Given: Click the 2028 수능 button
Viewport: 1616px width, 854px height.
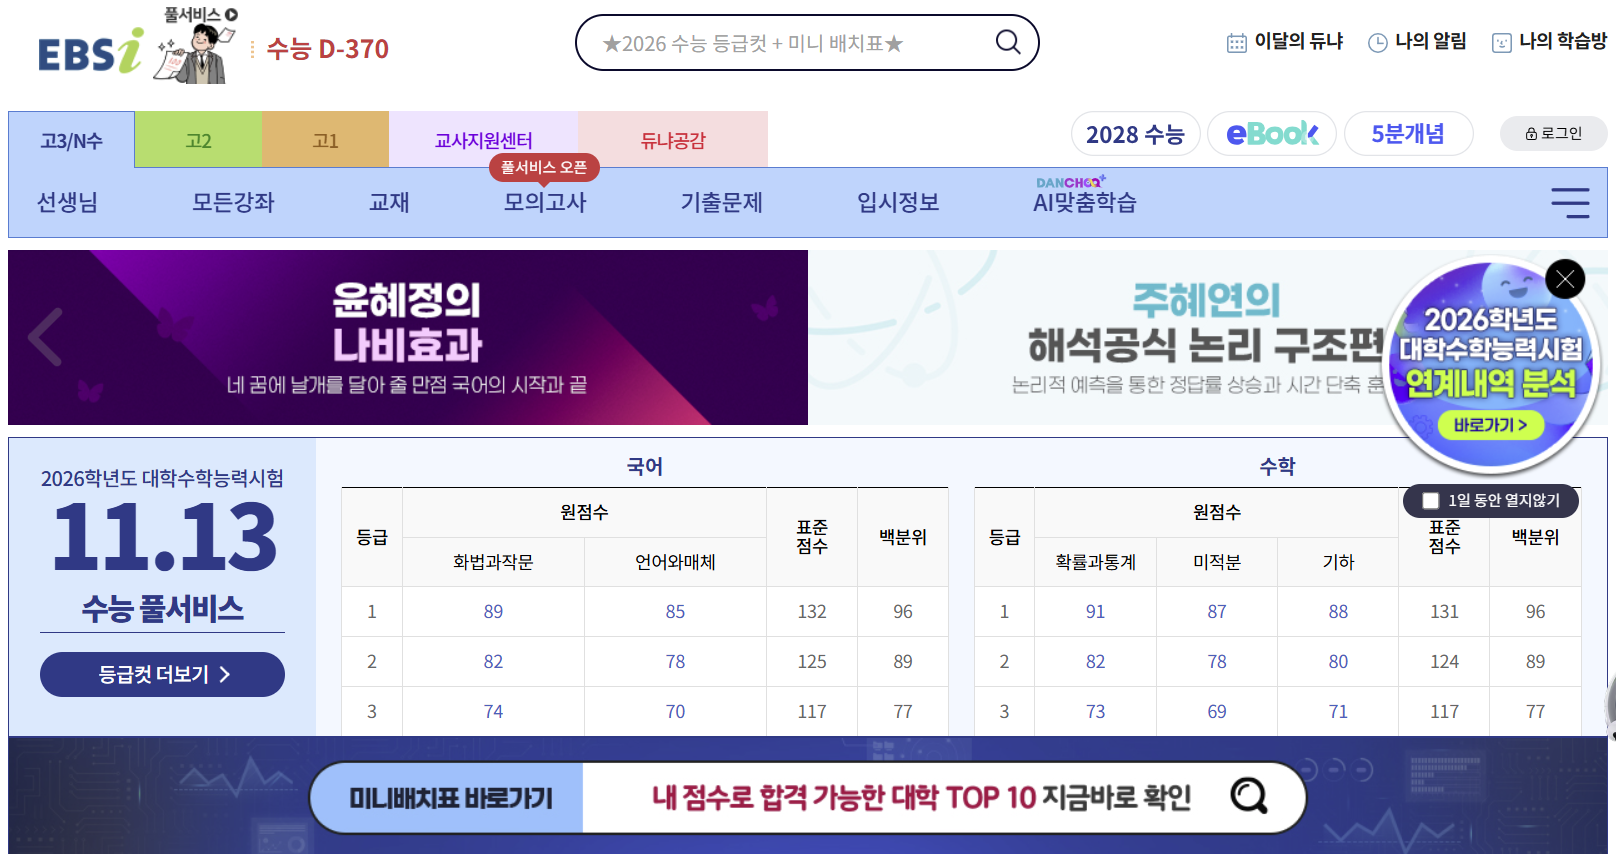Looking at the screenshot, I should 1135,134.
